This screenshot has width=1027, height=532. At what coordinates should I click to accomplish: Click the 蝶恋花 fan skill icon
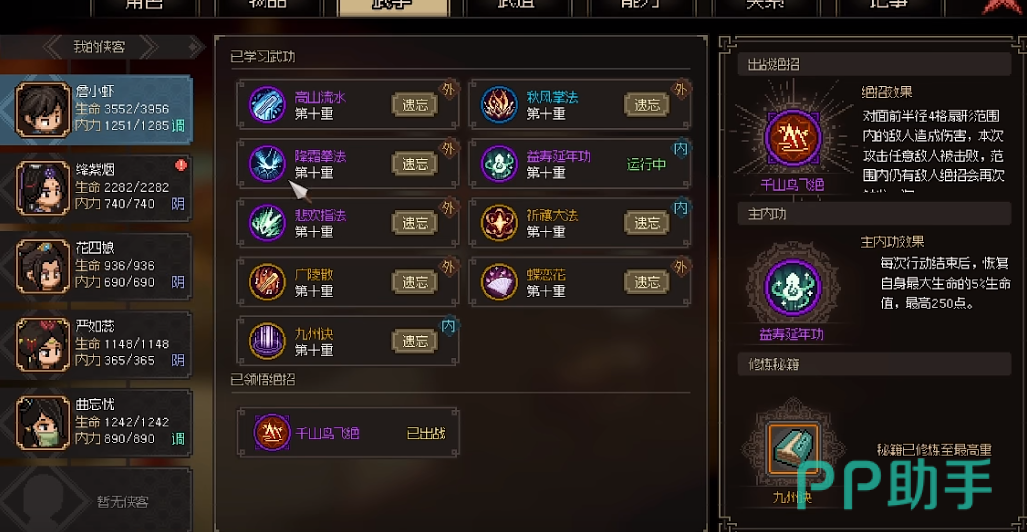[499, 282]
